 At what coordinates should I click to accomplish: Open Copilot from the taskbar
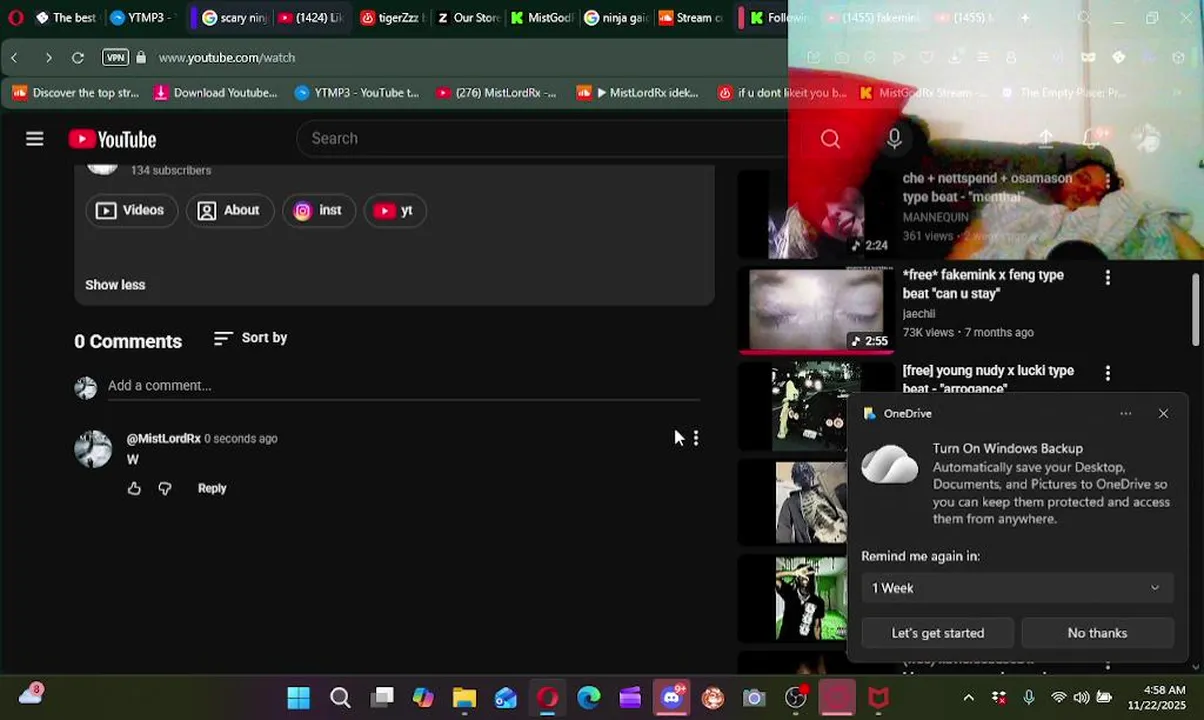click(x=423, y=697)
